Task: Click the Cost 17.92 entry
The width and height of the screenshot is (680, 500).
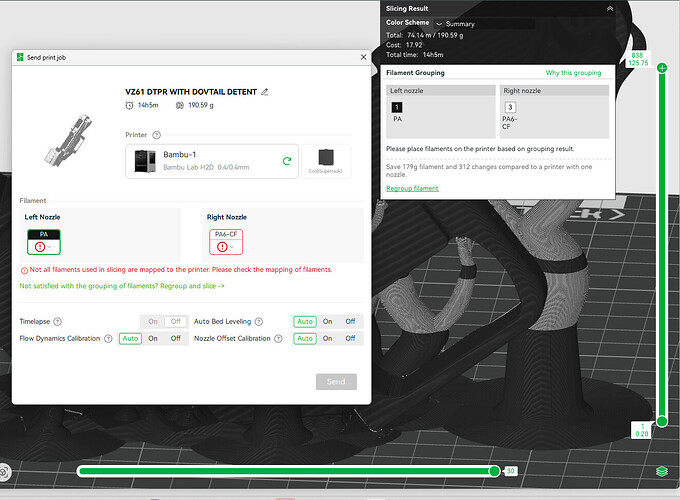Action: click(404, 45)
